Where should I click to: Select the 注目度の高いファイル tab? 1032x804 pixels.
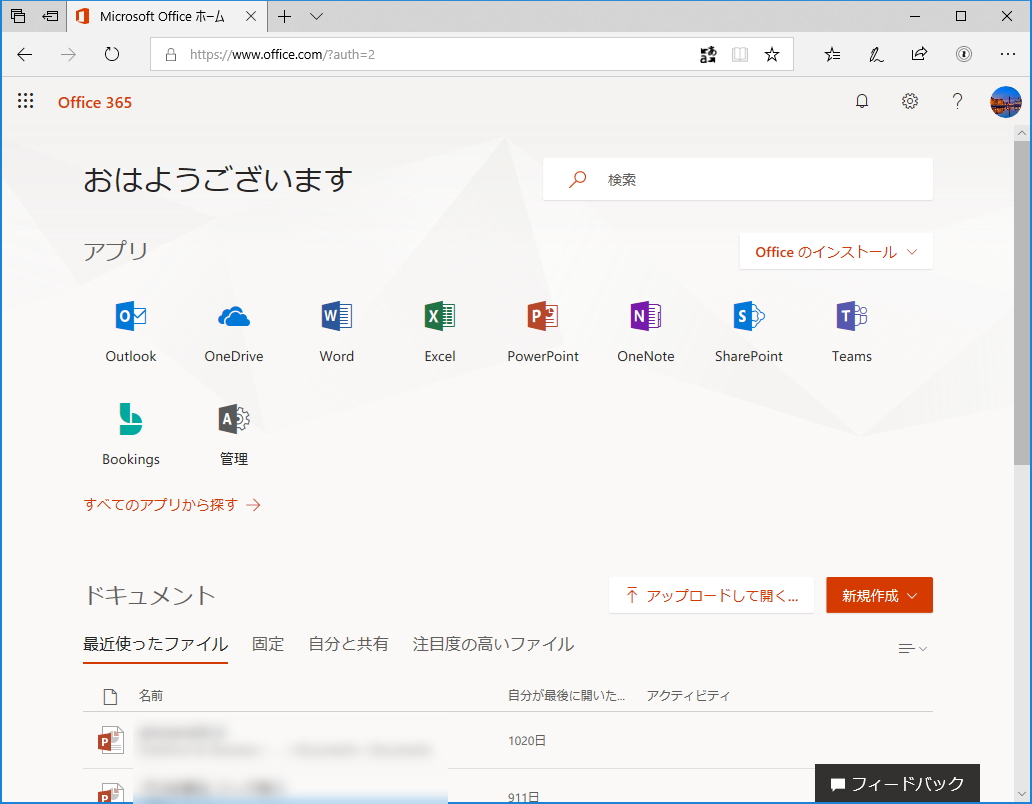[x=492, y=644]
